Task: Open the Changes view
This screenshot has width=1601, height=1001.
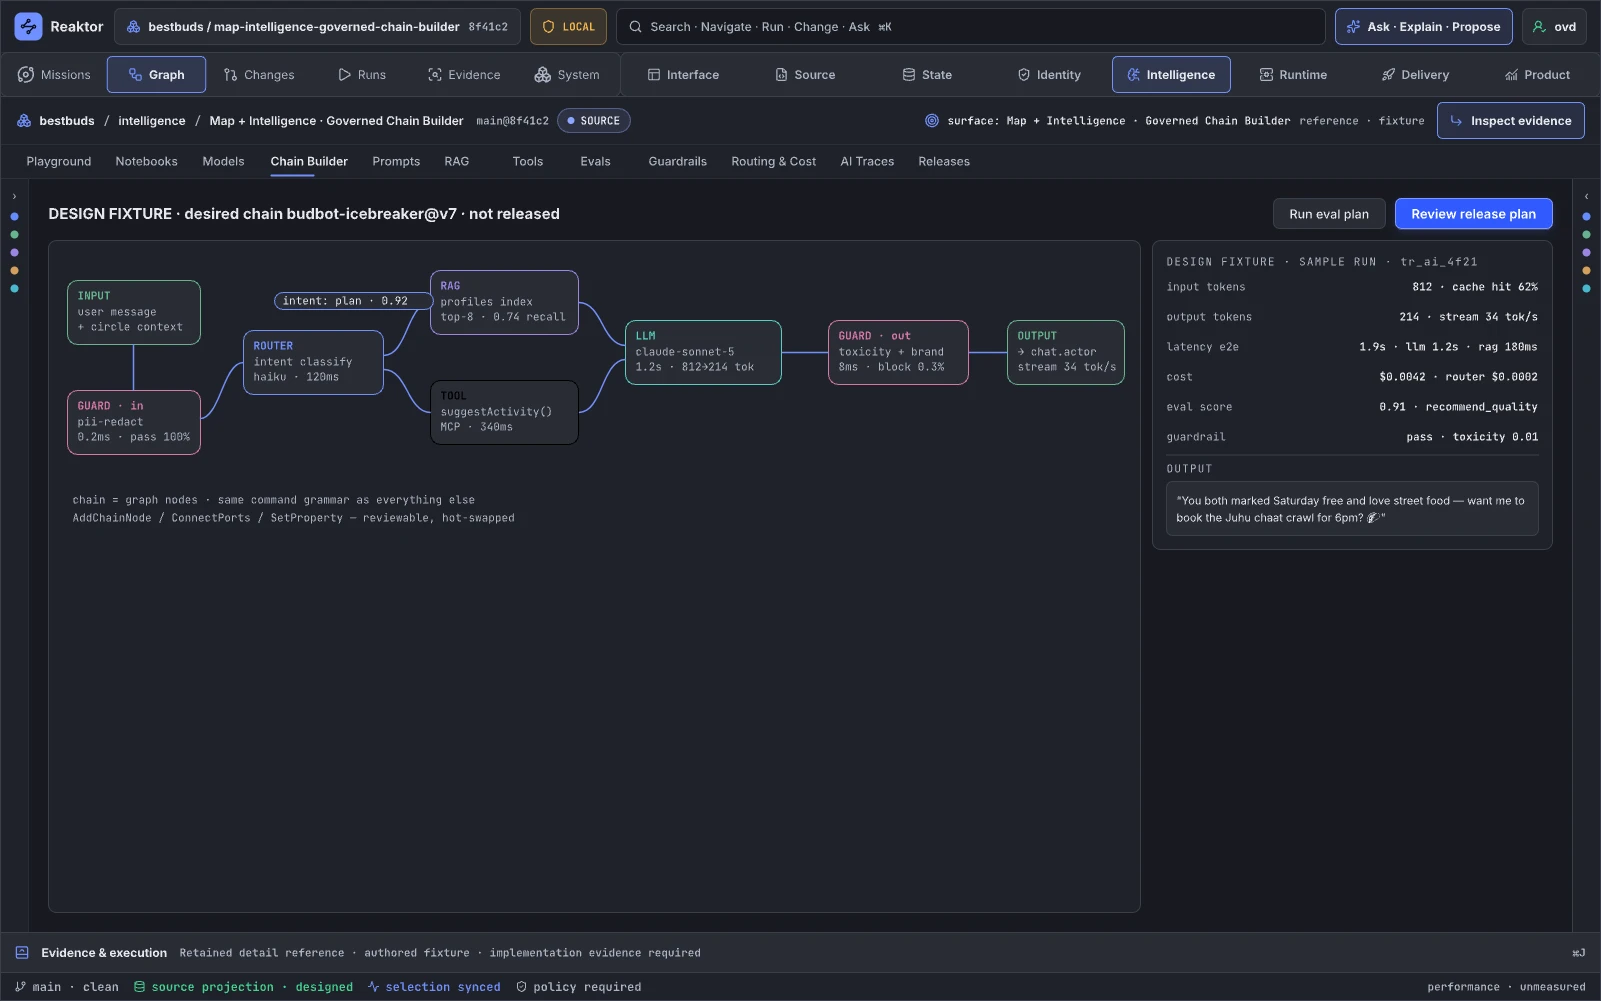Action: [259, 75]
